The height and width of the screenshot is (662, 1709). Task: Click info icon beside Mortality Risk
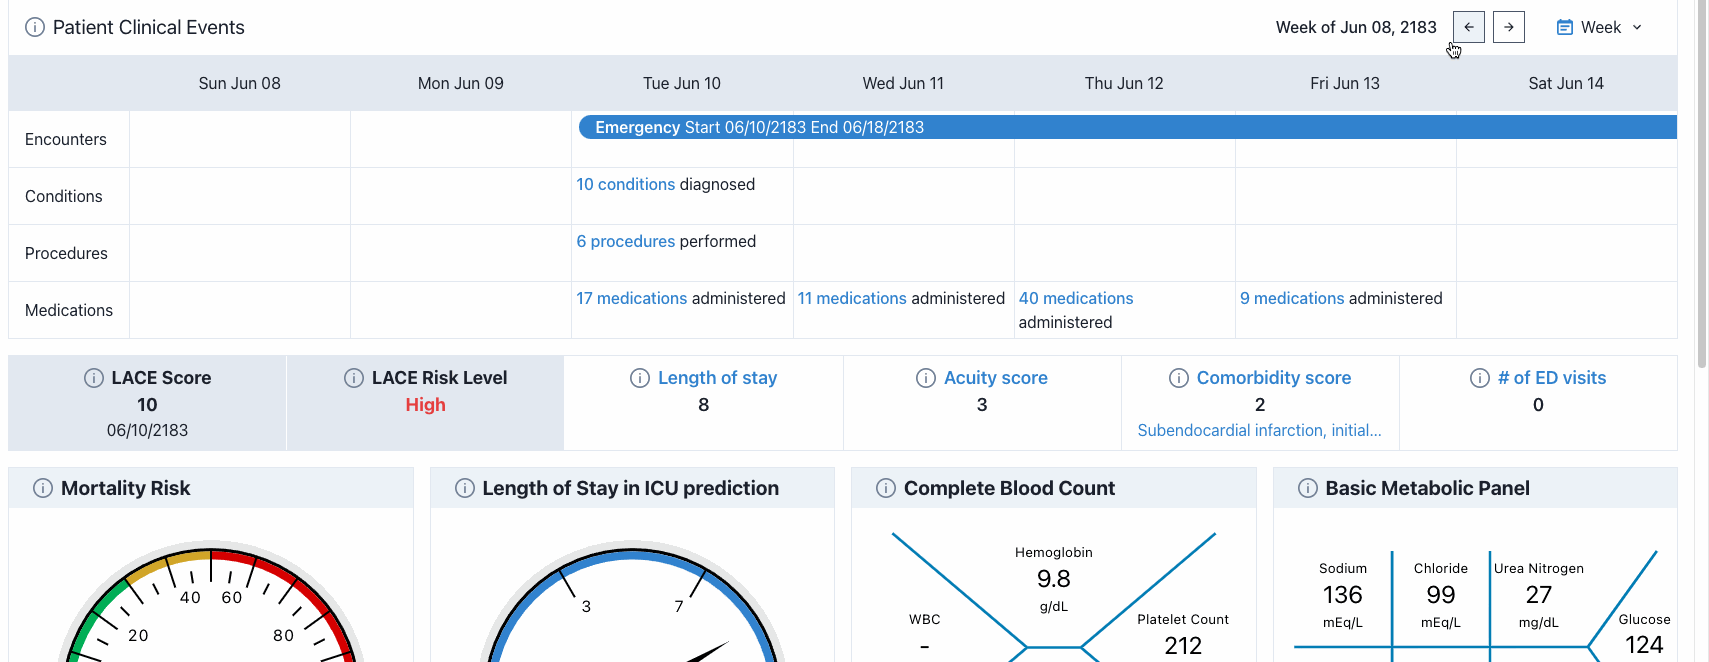click(x=43, y=488)
